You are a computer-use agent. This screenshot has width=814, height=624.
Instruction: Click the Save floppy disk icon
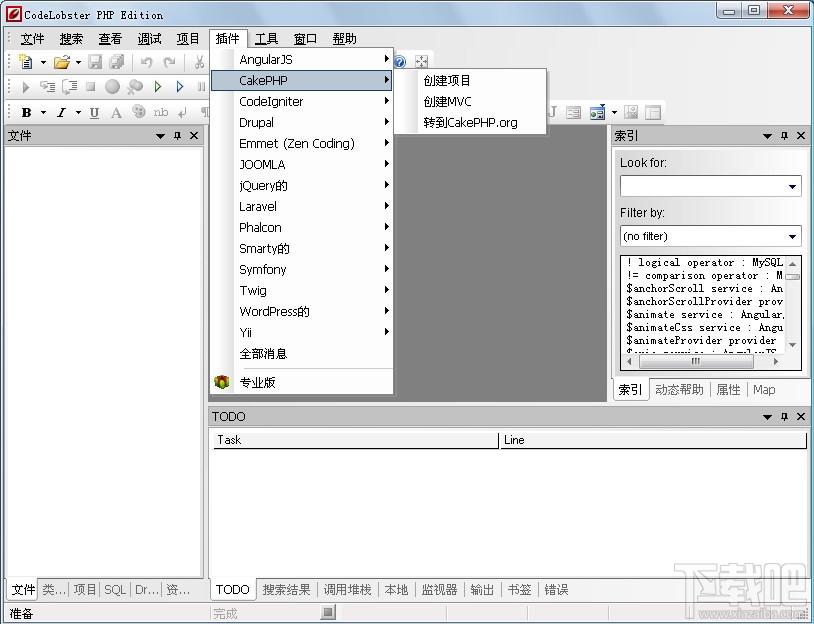(95, 62)
